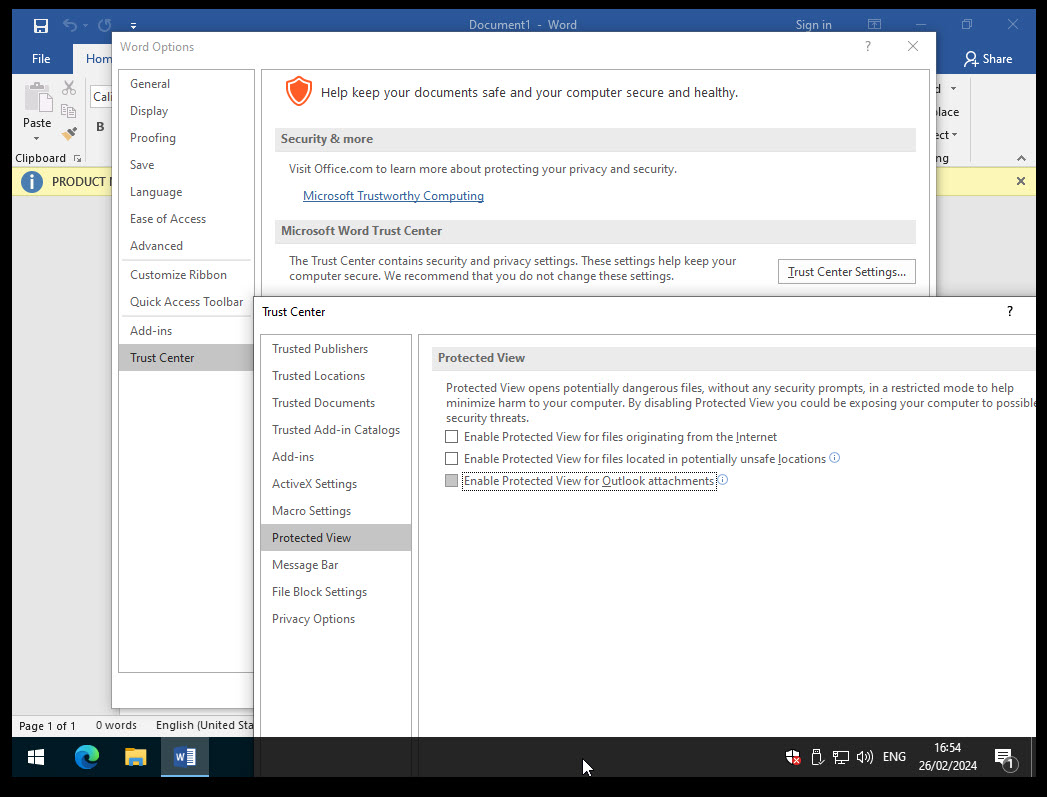Enable Protected View for Internet files
Image resolution: width=1047 pixels, height=797 pixels.
(451, 436)
